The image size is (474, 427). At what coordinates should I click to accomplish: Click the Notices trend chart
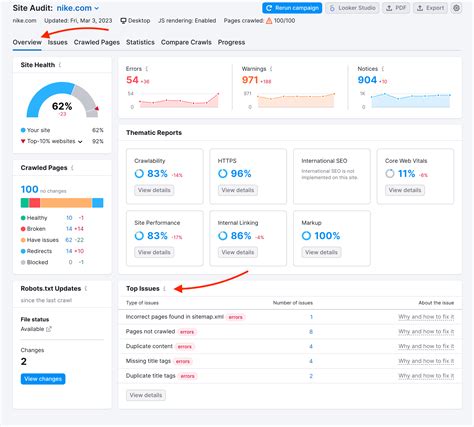coord(411,100)
